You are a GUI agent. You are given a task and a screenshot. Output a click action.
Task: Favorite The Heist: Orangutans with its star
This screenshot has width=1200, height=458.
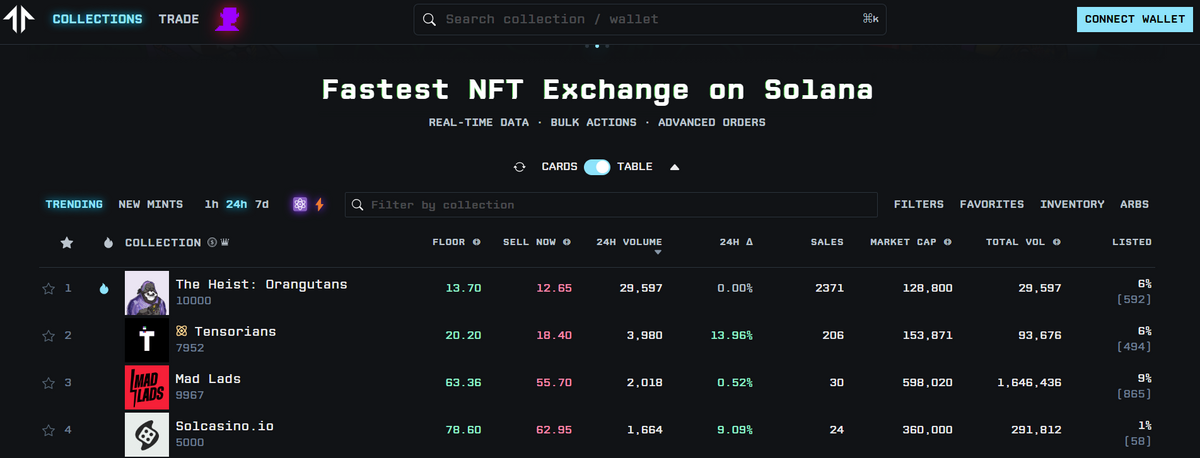pyautogui.click(x=48, y=289)
